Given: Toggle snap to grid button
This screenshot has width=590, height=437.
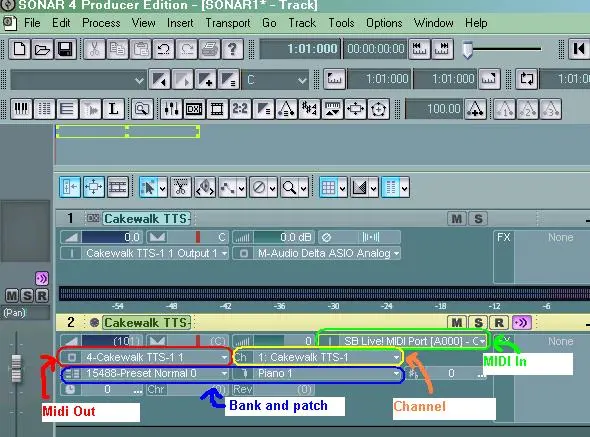Looking at the screenshot, I should 328,187.
